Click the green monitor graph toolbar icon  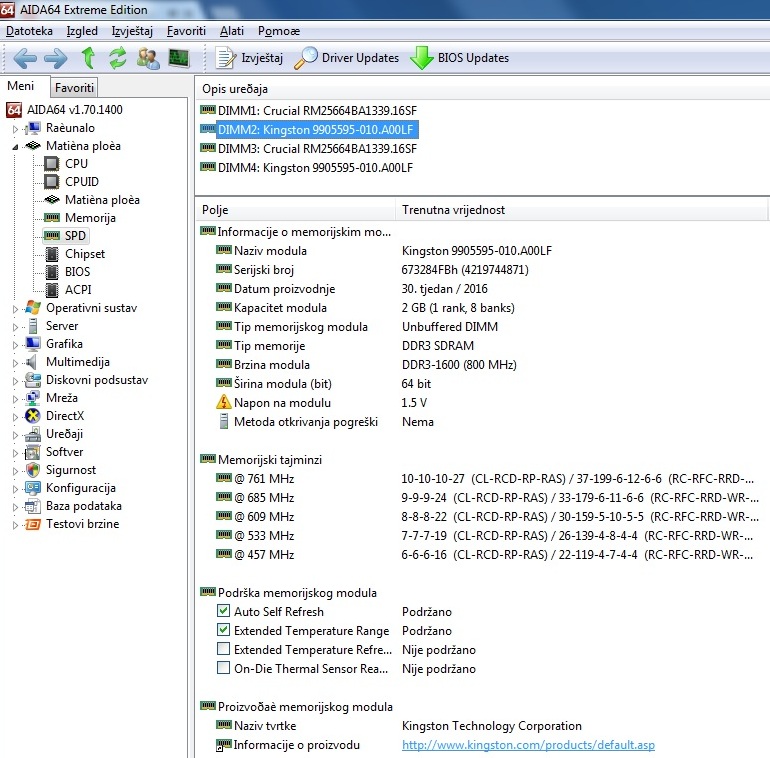[179, 58]
